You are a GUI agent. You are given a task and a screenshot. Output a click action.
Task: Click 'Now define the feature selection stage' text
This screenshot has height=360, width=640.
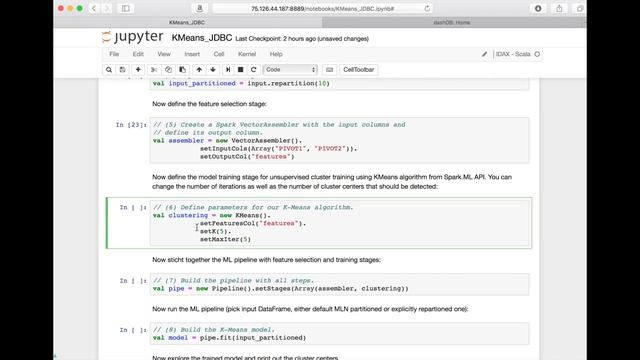click(209, 104)
